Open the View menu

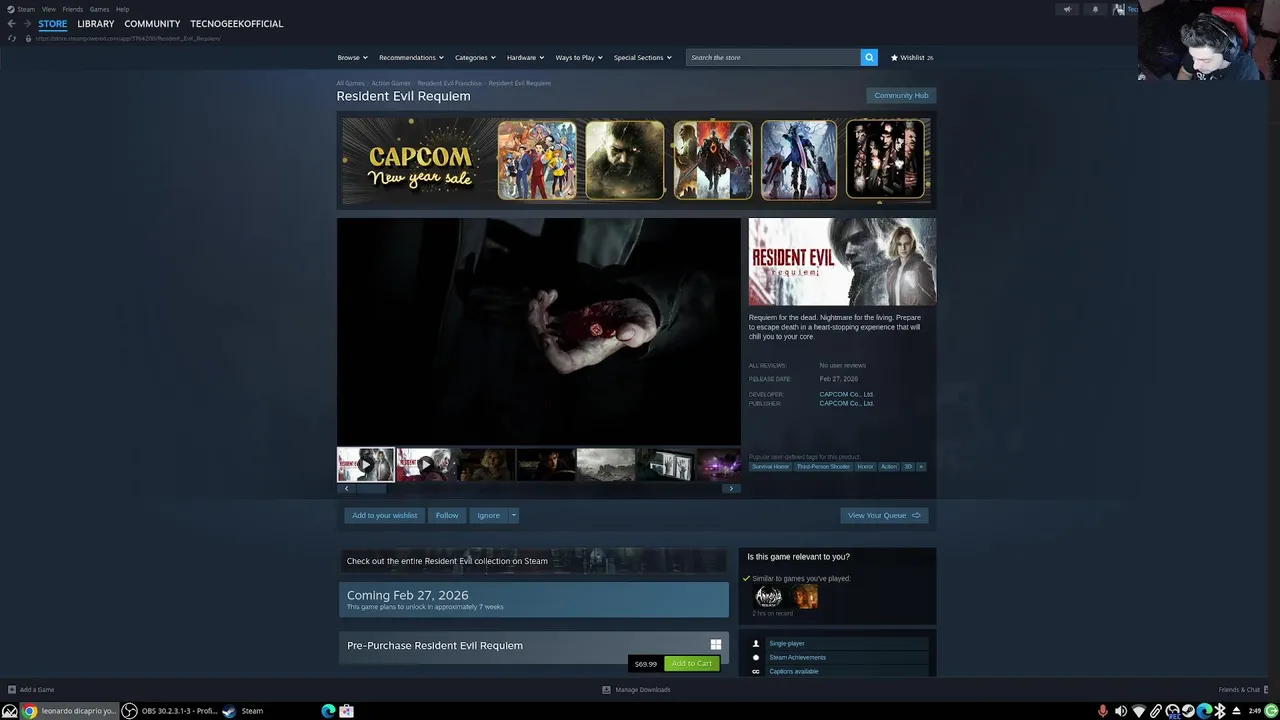[x=49, y=9]
